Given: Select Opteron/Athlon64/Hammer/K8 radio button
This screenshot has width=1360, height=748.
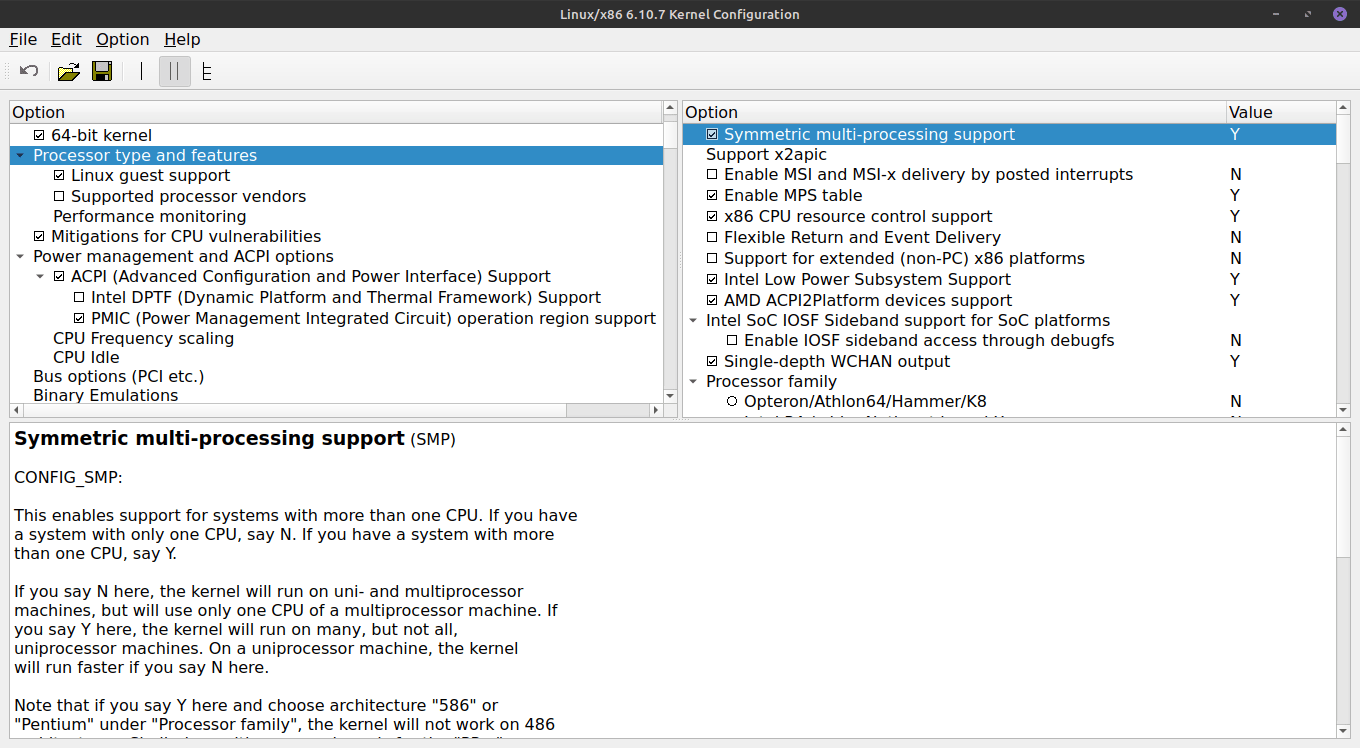Looking at the screenshot, I should click(732, 402).
